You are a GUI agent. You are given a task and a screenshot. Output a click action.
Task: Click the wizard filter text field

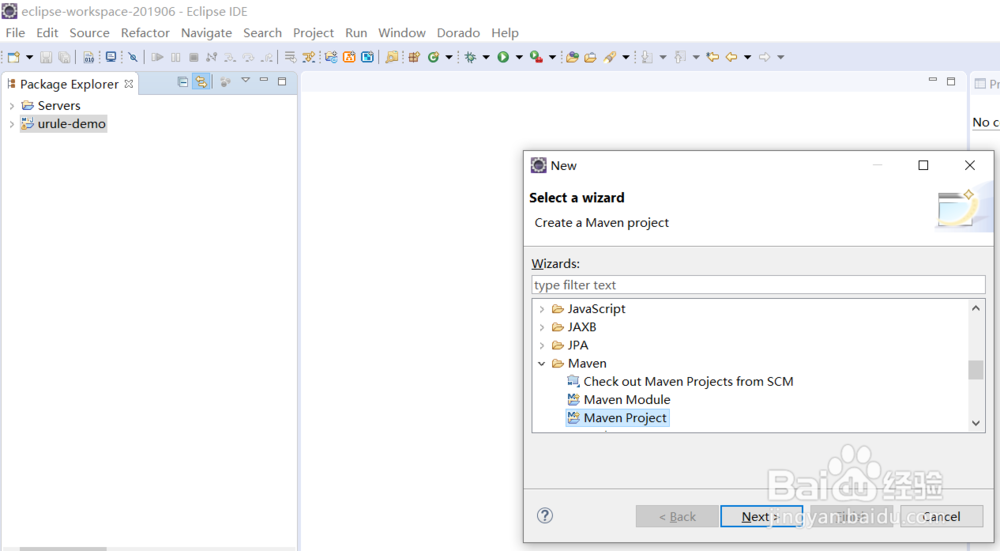(x=757, y=285)
